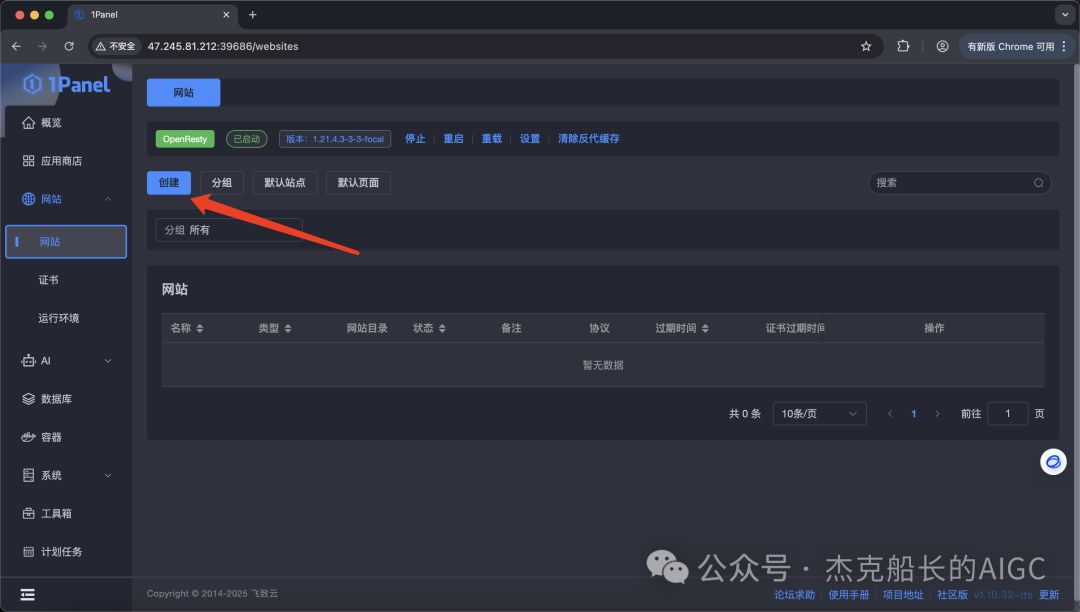The image size is (1080, 612).
Task: Go to next page arrow
Action: 937,414
